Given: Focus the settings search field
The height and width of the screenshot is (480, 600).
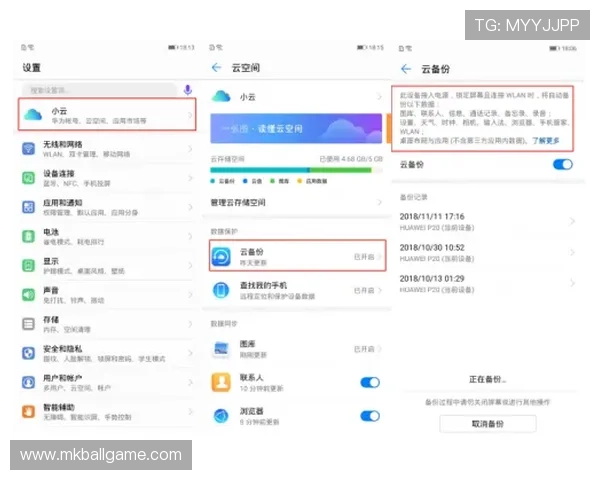Looking at the screenshot, I should point(99,90).
